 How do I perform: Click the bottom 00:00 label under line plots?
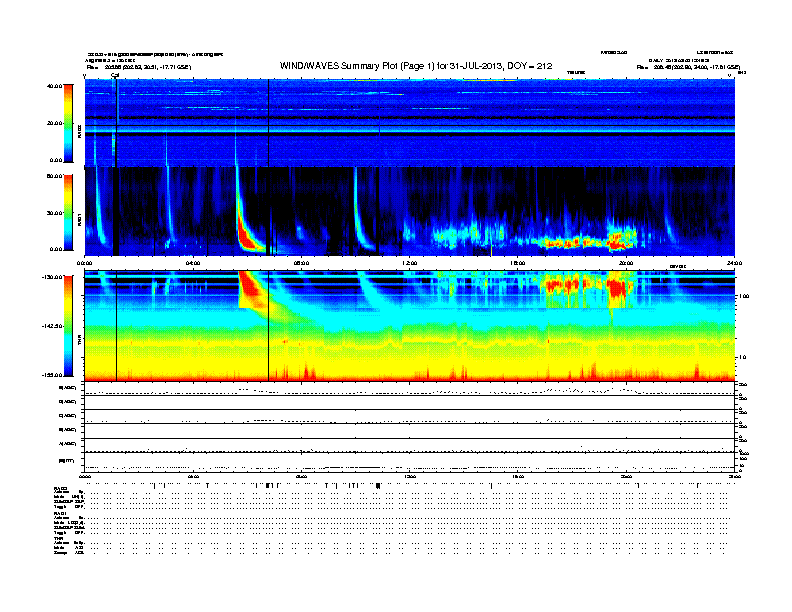[x=85, y=476]
